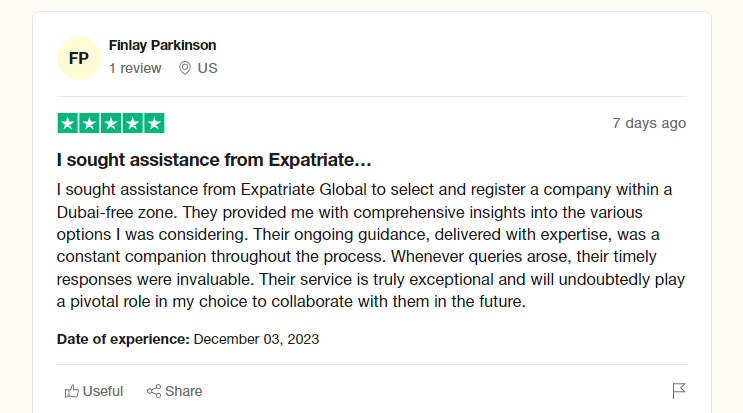Click the fourth green rating star
The height and width of the screenshot is (413, 743).
point(133,123)
